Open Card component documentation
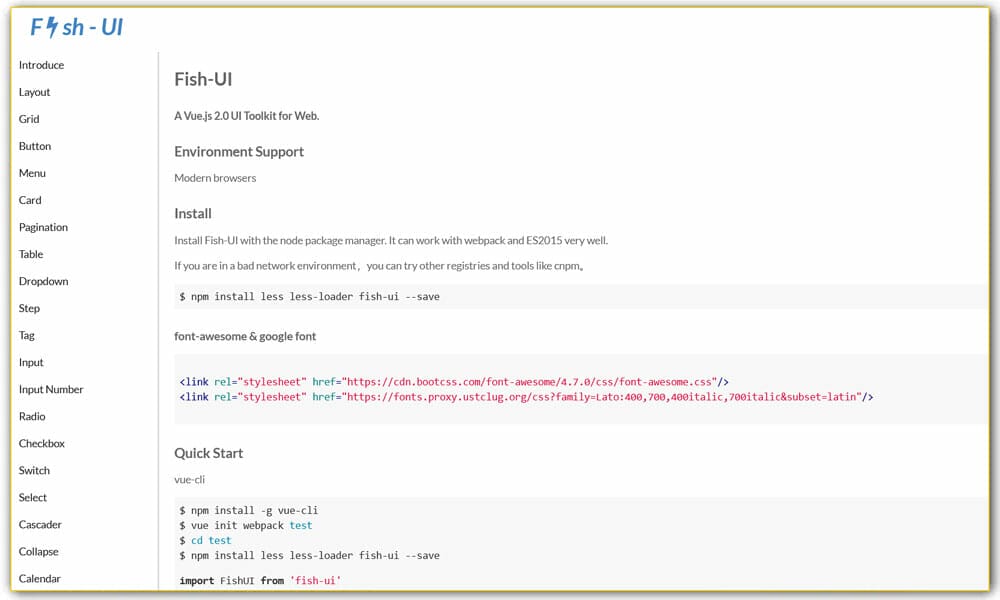Screen dimensions: 1000x600 click(x=30, y=200)
